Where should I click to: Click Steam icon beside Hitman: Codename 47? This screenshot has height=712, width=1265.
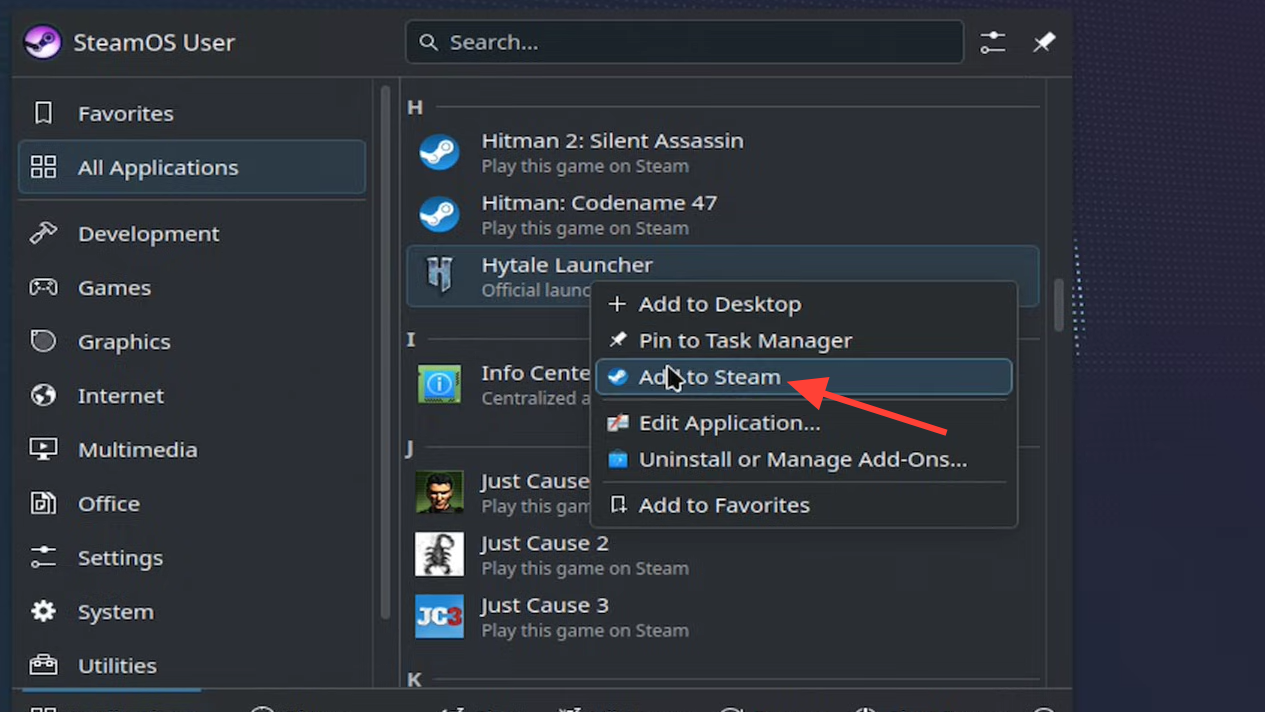tap(439, 214)
